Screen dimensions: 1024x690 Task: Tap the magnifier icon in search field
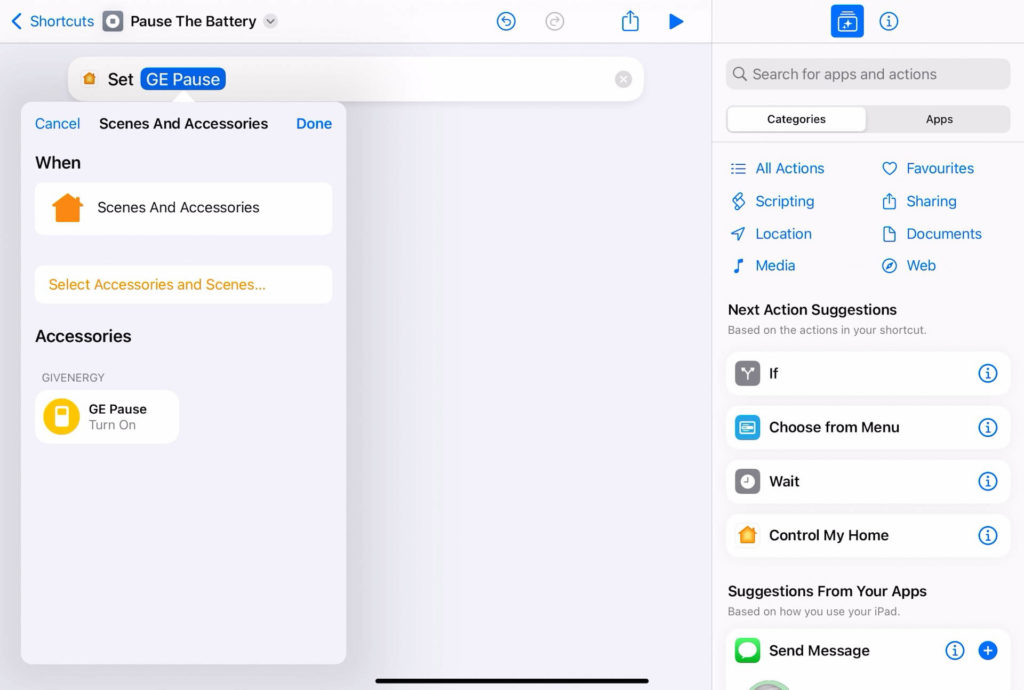pos(739,74)
